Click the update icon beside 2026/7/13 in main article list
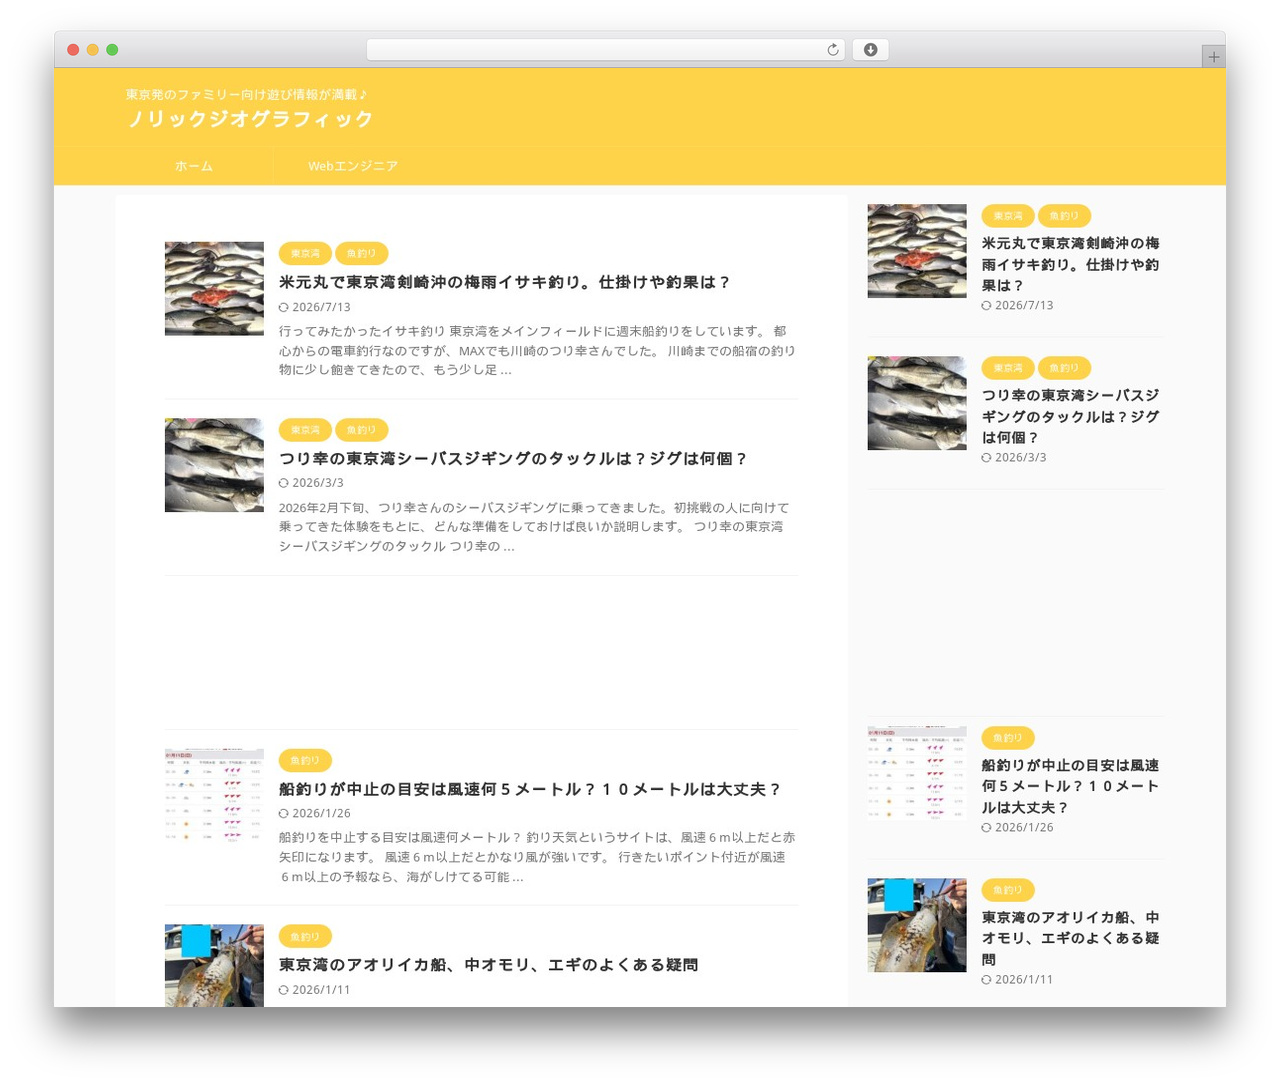The image size is (1280, 1084). pyautogui.click(x=284, y=308)
